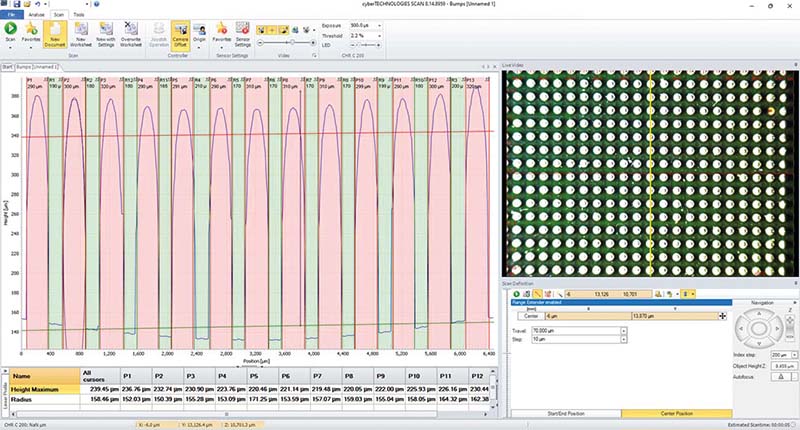Select the Bumps [Unnamed 1] document tab

point(37,67)
